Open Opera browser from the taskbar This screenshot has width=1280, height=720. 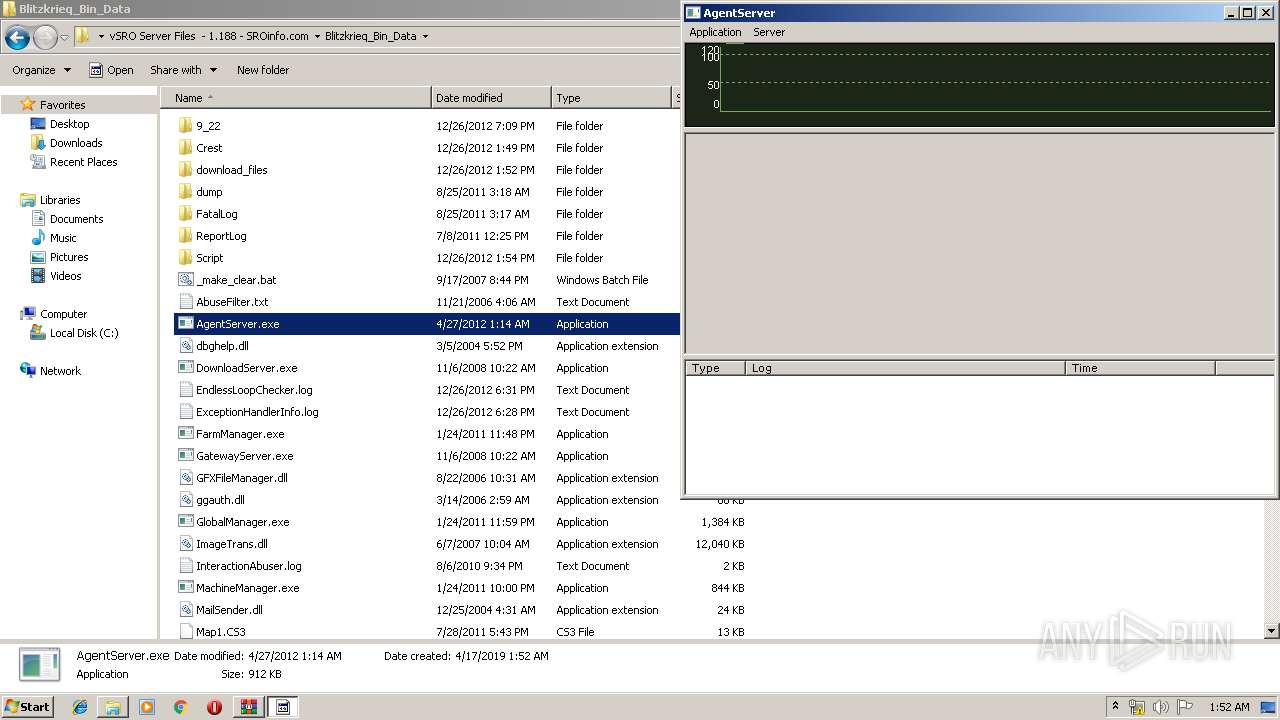click(214, 707)
